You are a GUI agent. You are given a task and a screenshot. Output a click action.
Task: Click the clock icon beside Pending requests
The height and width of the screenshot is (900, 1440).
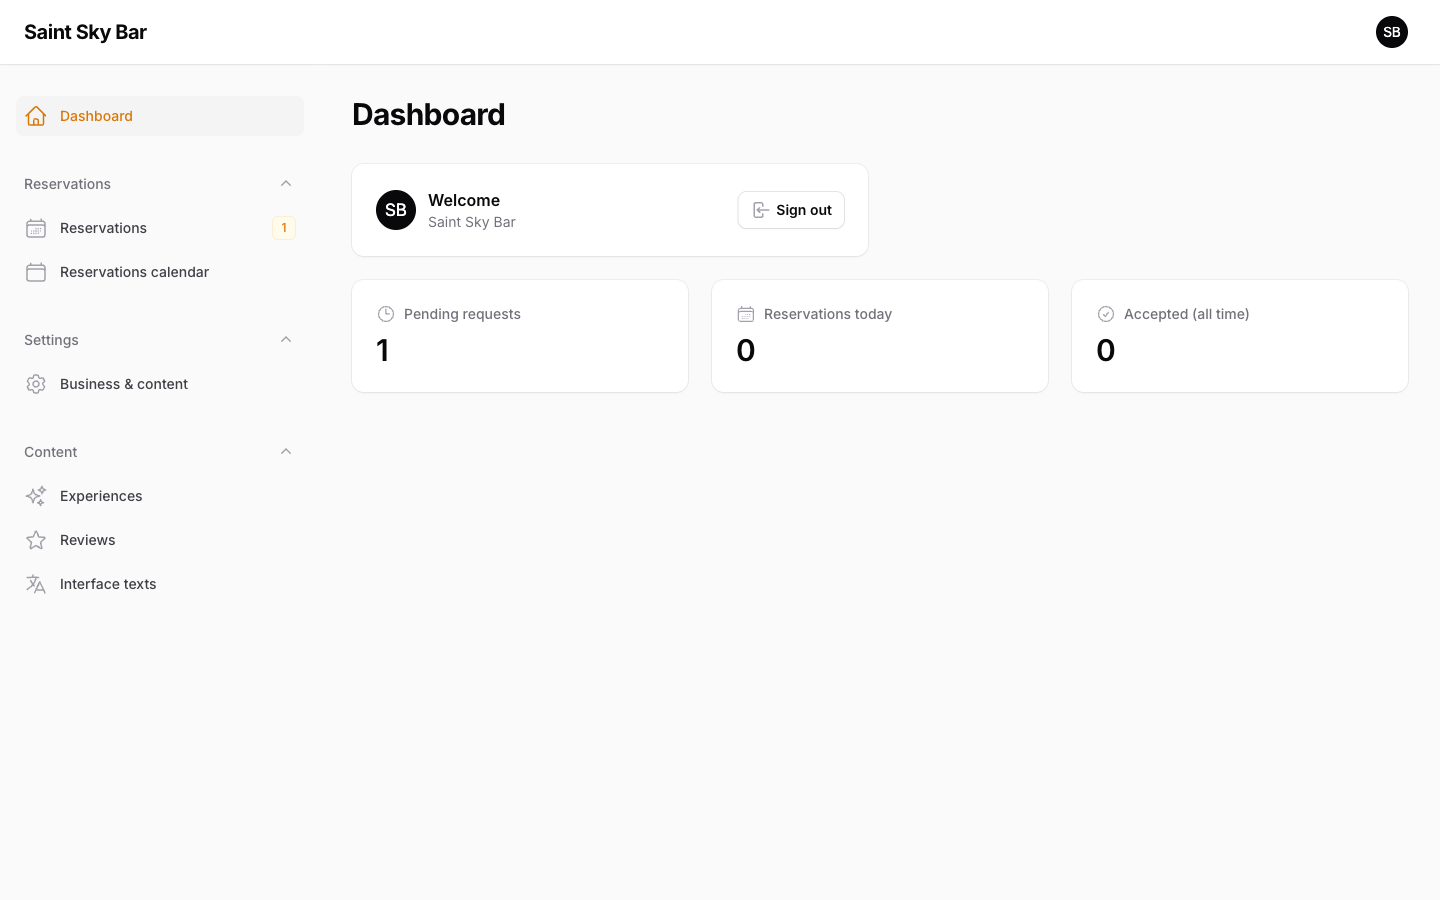pos(386,314)
